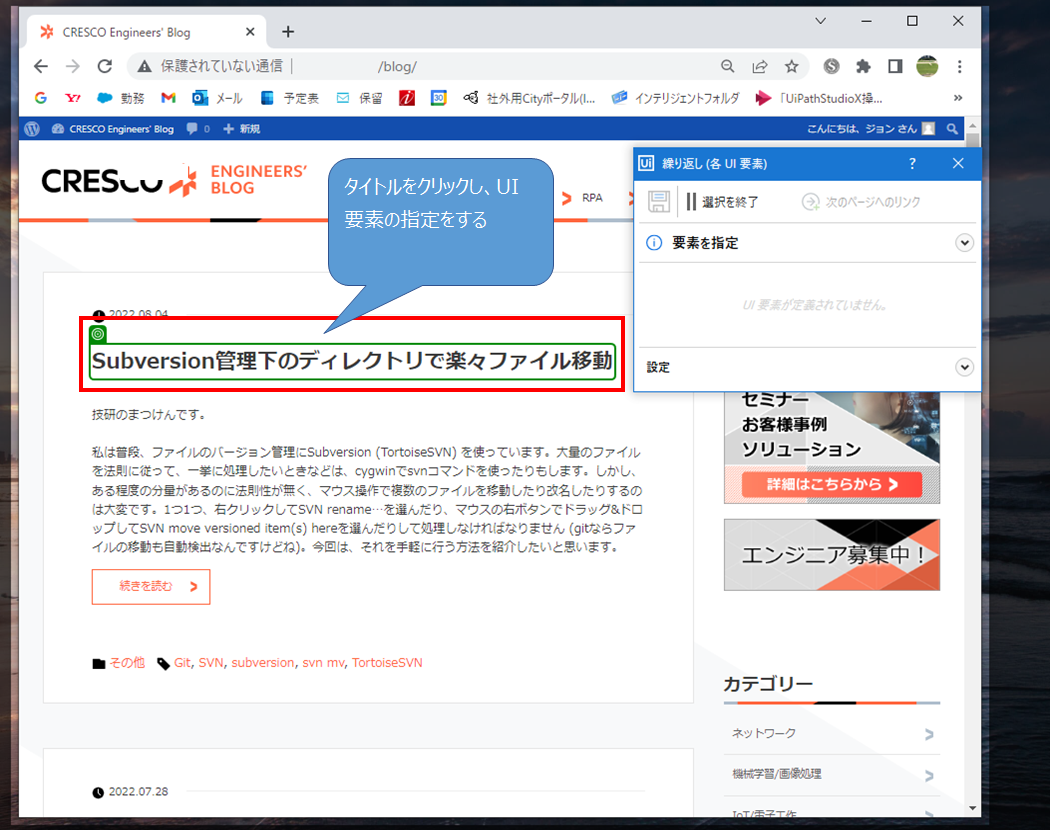Open the subversion tag link
The width and height of the screenshot is (1050, 830).
point(262,663)
